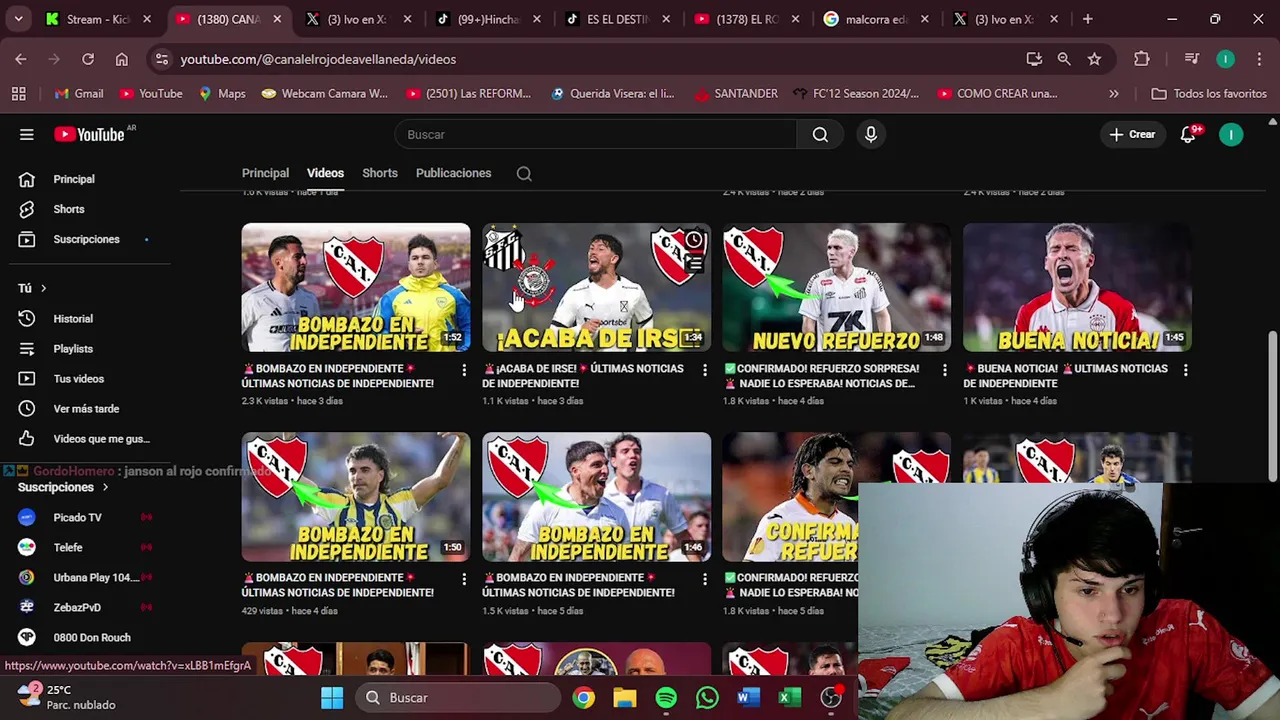
Task: Open Suscripciones in the sidebar
Action: pos(86,239)
